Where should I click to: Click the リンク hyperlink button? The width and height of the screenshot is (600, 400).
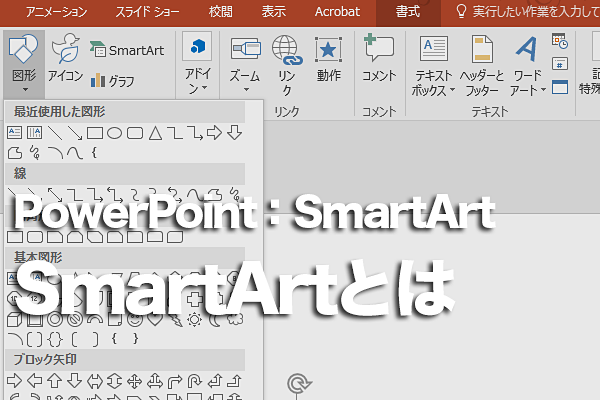(x=287, y=65)
